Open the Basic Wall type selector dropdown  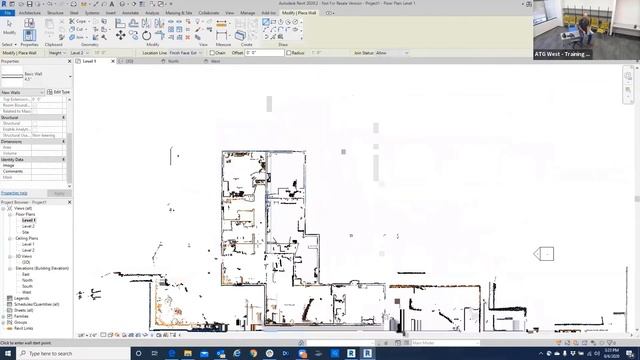pyautogui.click(x=70, y=76)
